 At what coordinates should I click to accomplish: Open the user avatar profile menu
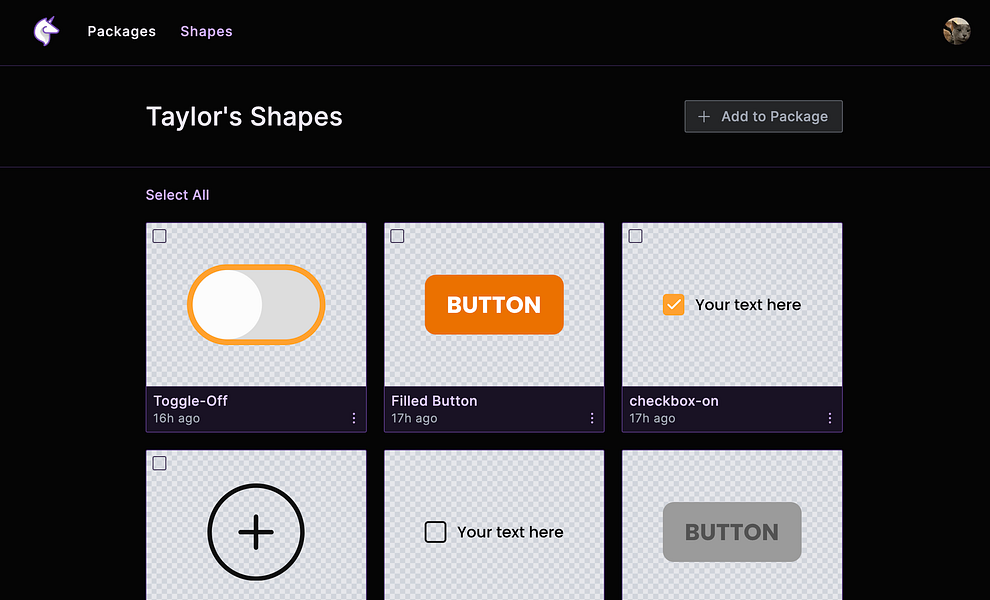point(957,31)
